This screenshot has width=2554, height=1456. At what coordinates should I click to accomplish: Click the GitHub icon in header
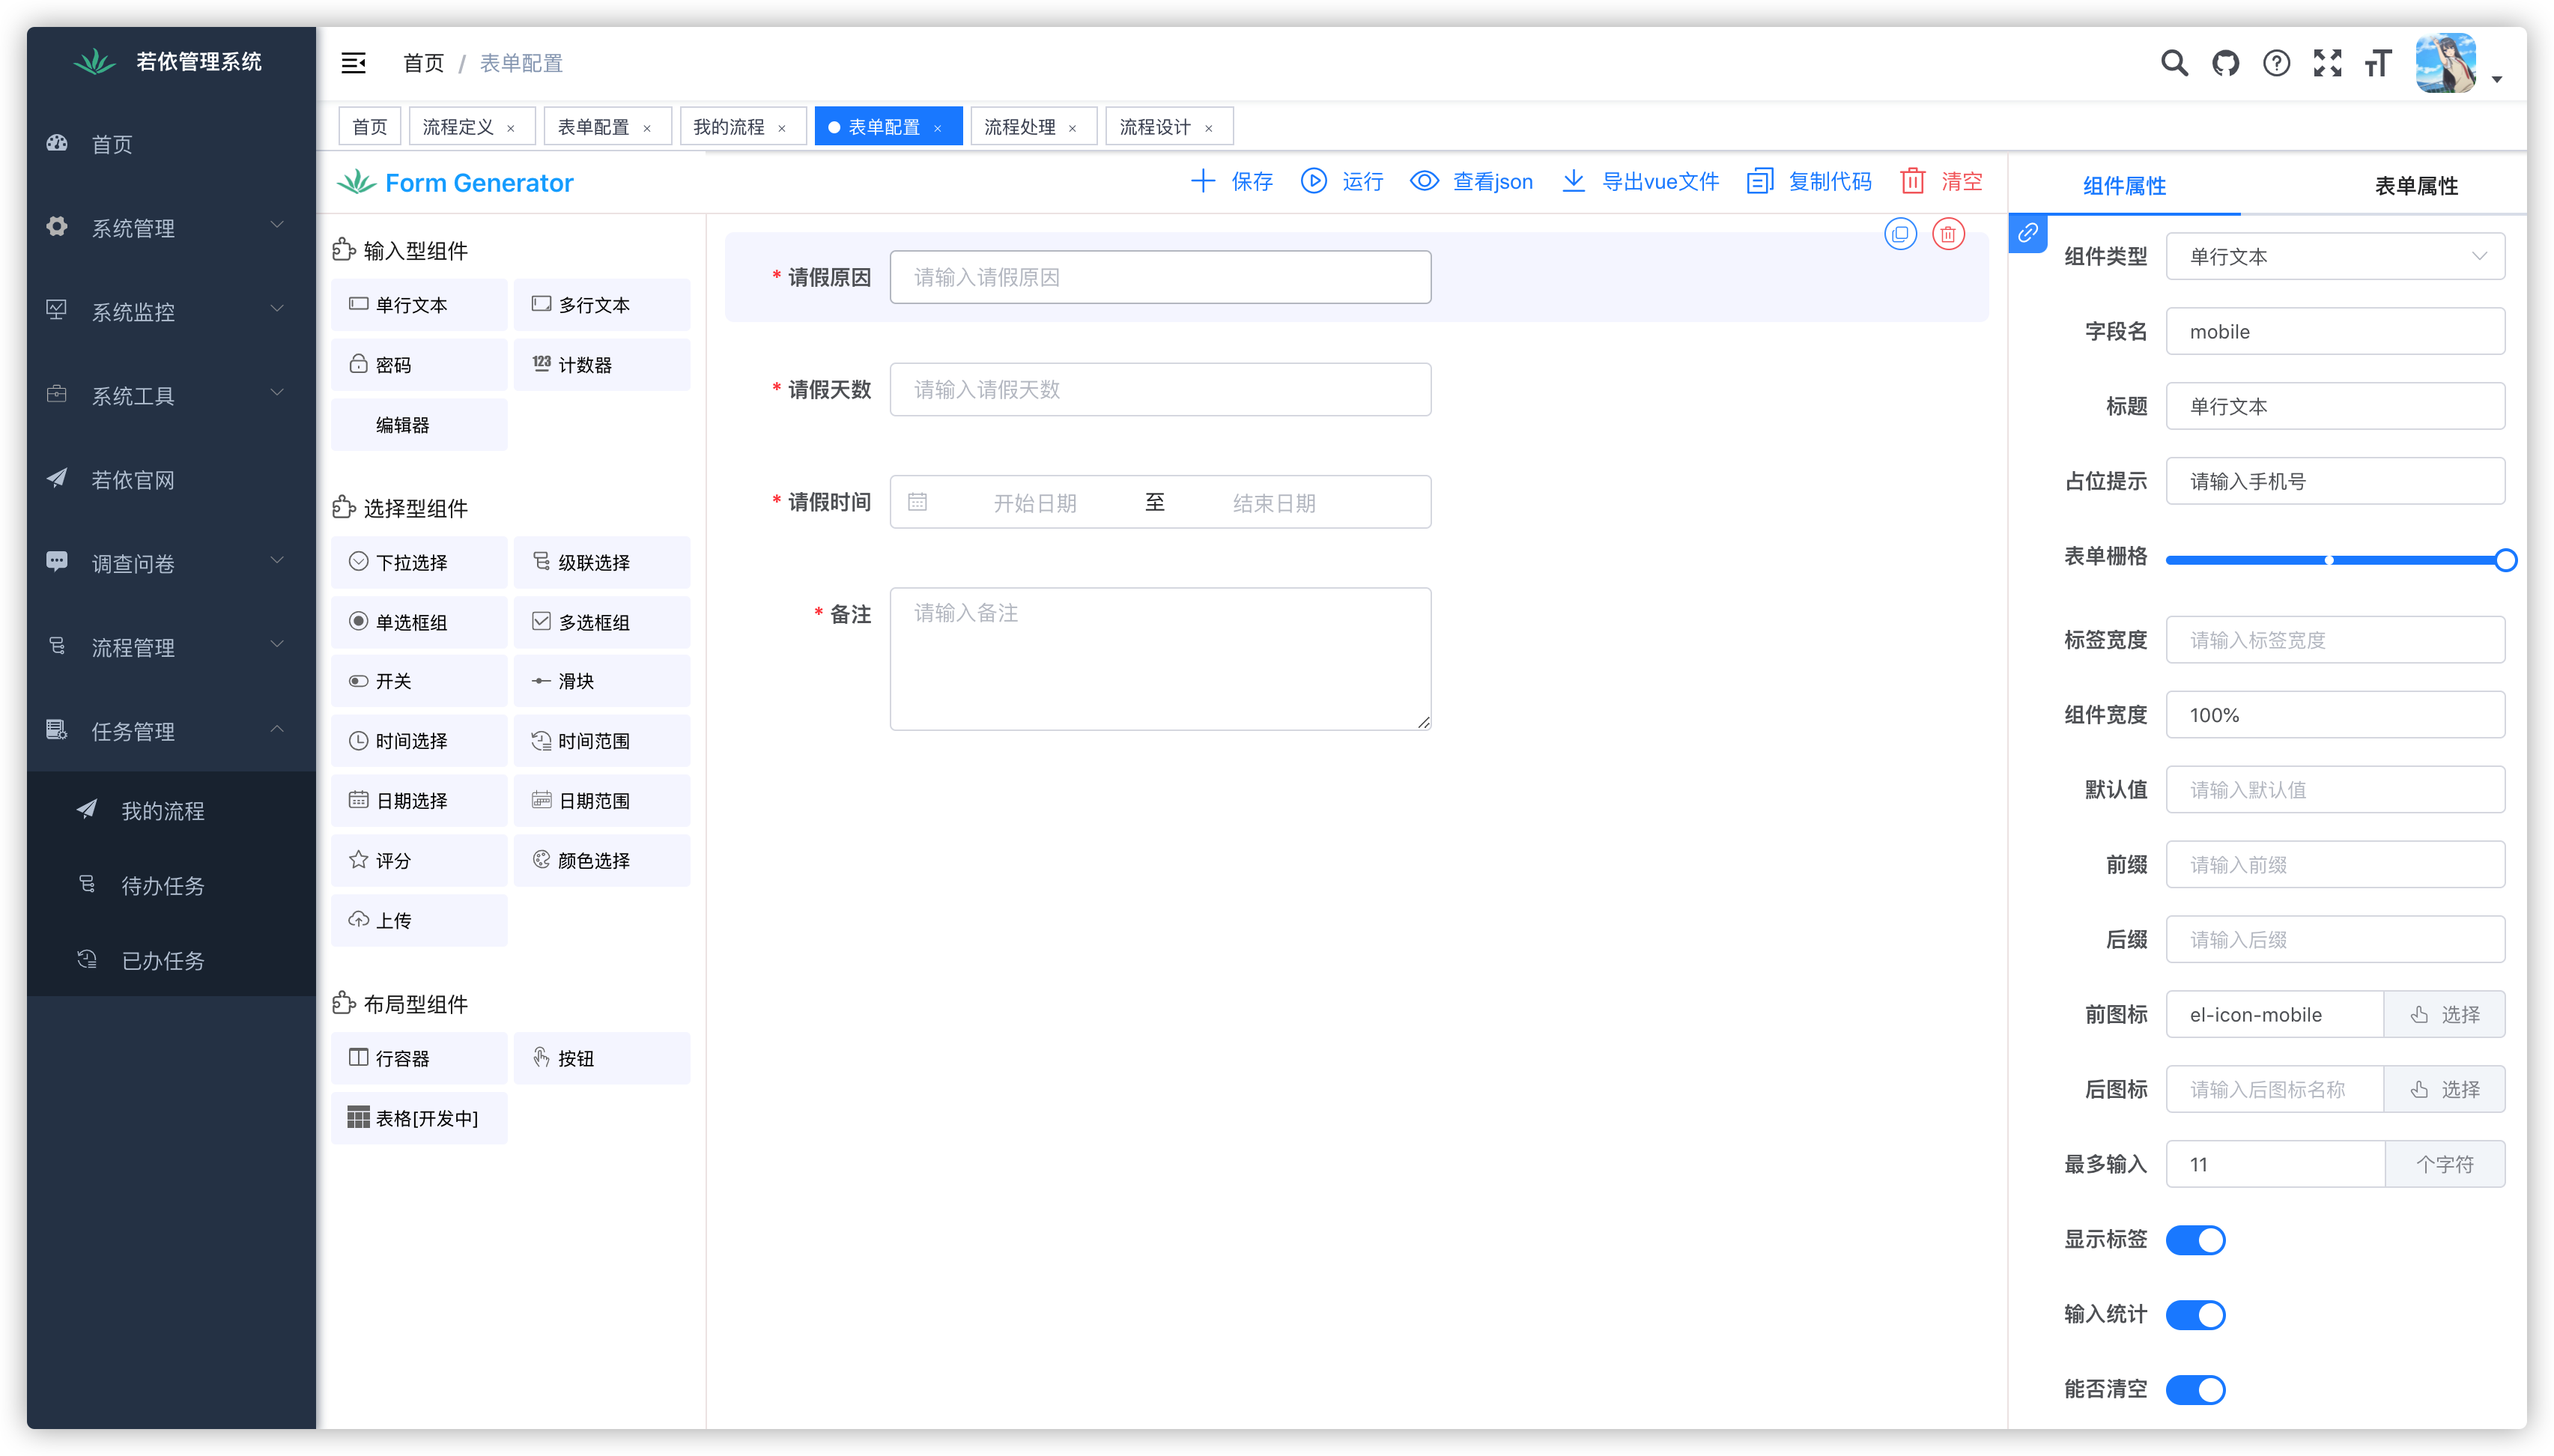[2225, 62]
